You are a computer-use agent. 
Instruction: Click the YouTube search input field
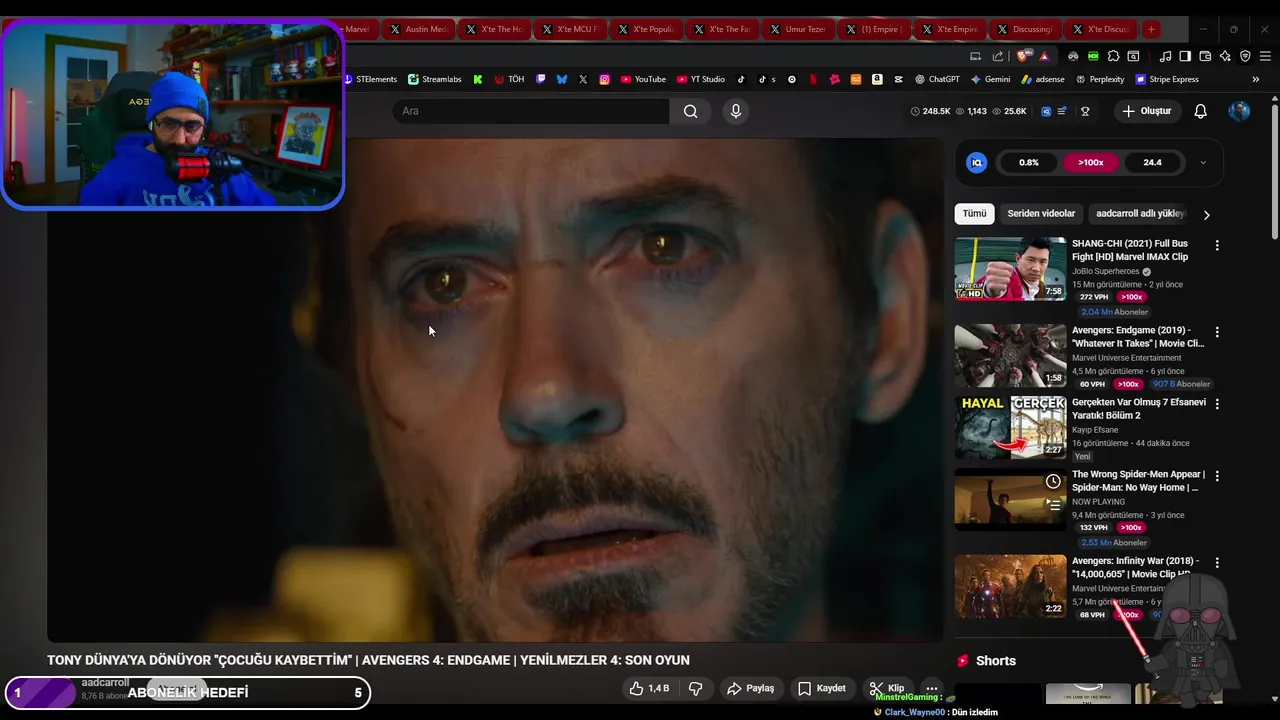pyautogui.click(x=530, y=111)
